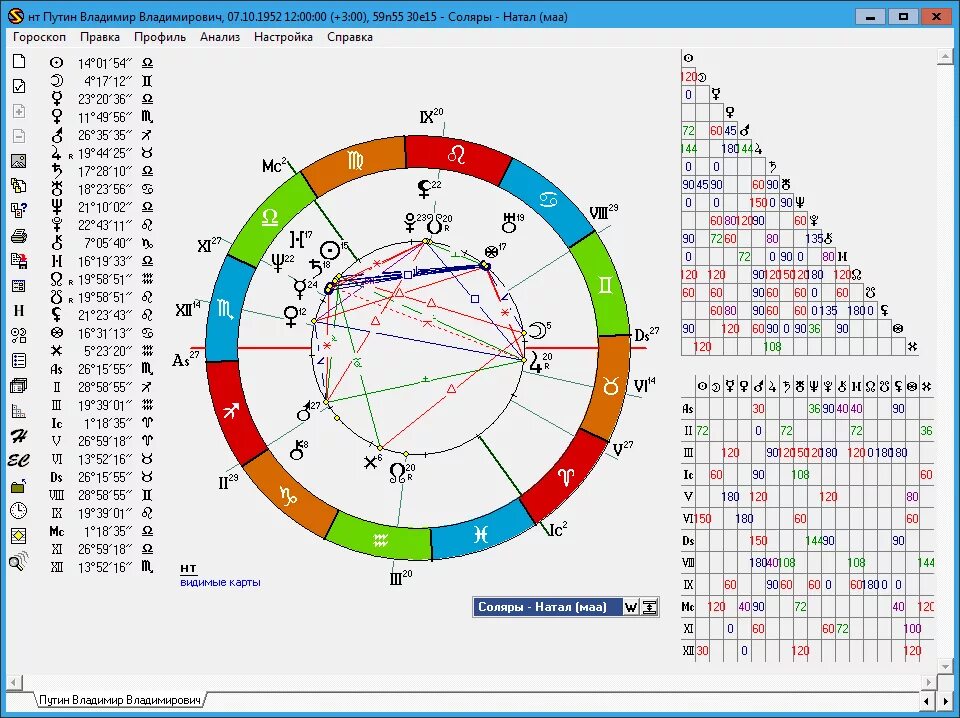Click the Mc label on the chart
Screen dimensions: 960x718
[x=274, y=165]
